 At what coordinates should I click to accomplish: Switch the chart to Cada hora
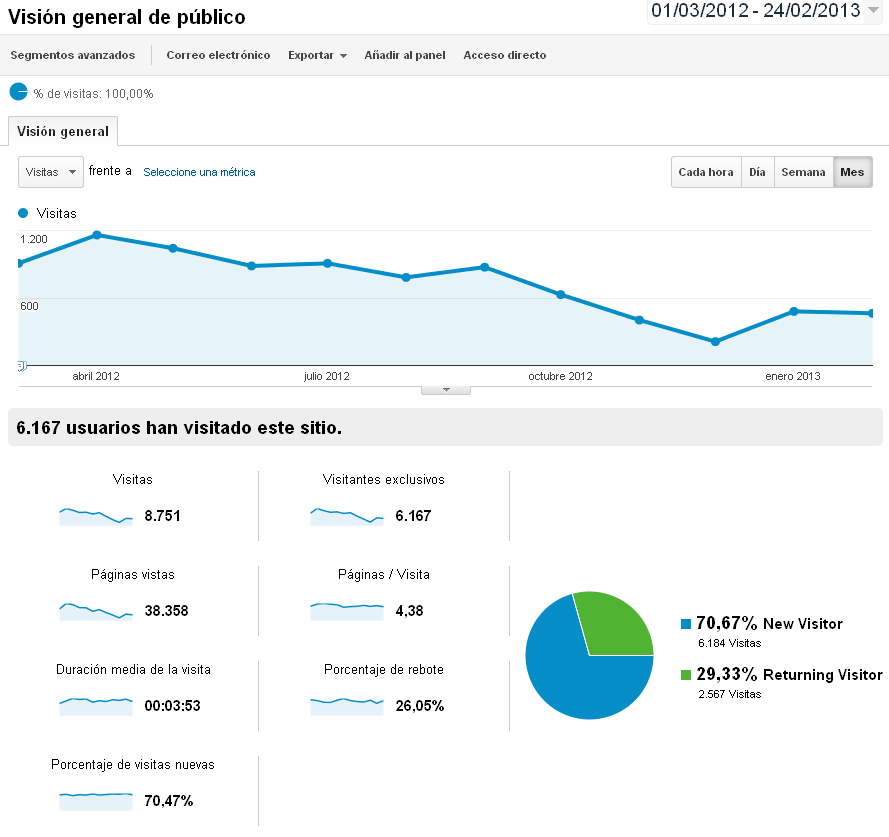click(706, 172)
